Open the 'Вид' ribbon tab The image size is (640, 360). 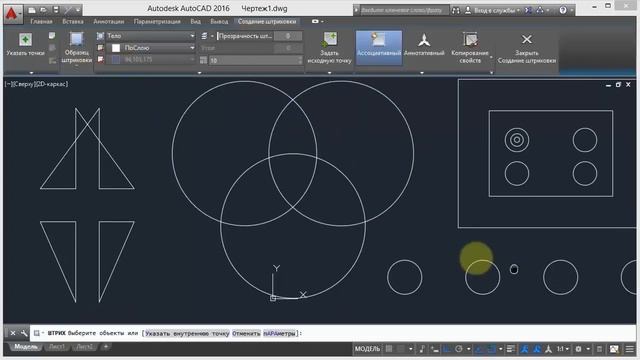tap(196, 21)
